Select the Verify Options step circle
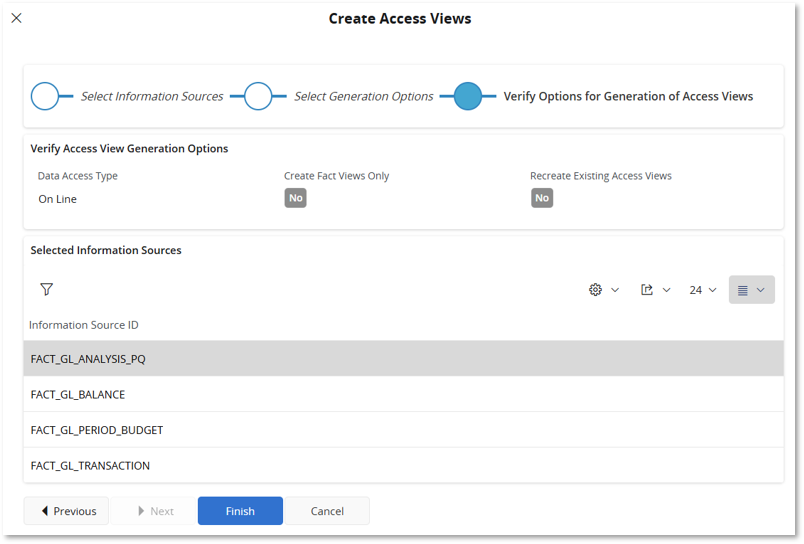Image resolution: width=804 pixels, height=544 pixels. coord(468,96)
